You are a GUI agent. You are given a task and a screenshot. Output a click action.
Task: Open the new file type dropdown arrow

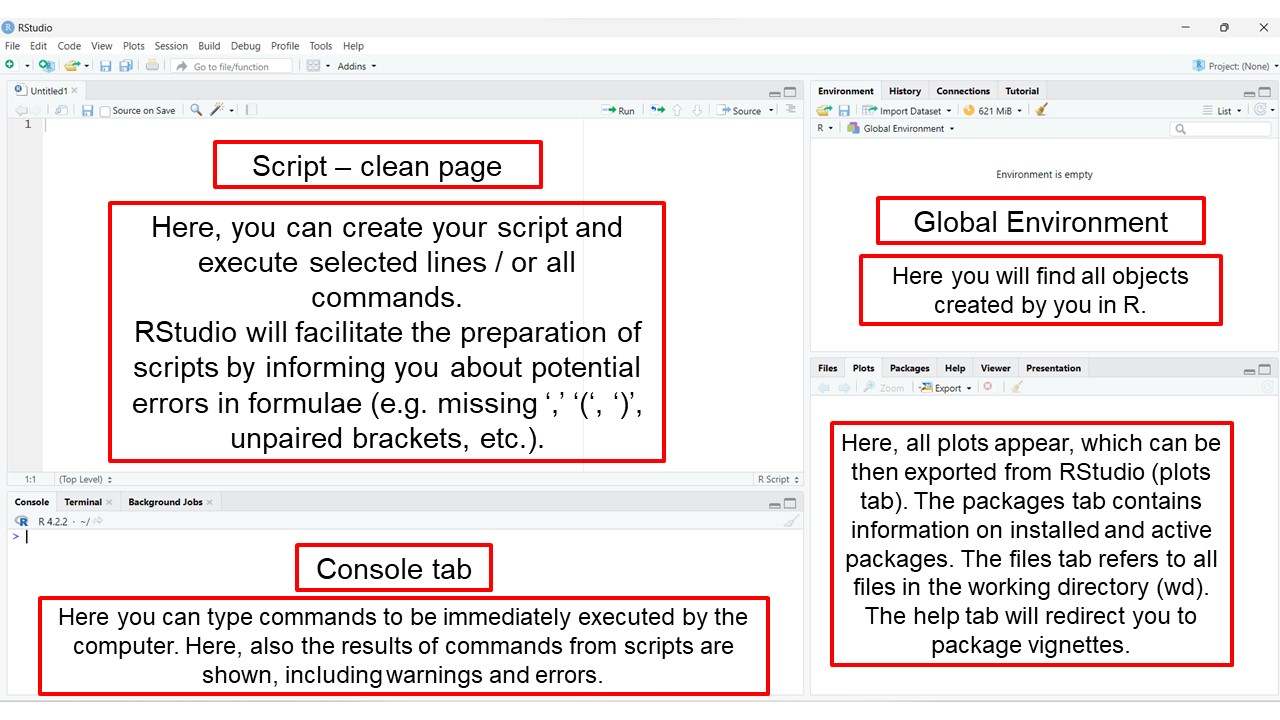[26, 66]
